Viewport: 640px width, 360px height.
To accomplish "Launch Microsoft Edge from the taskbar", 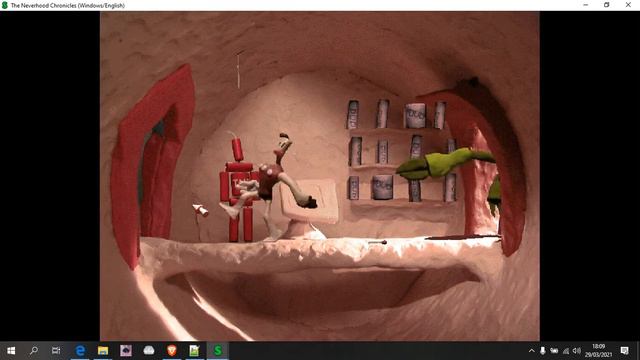I will coord(80,350).
